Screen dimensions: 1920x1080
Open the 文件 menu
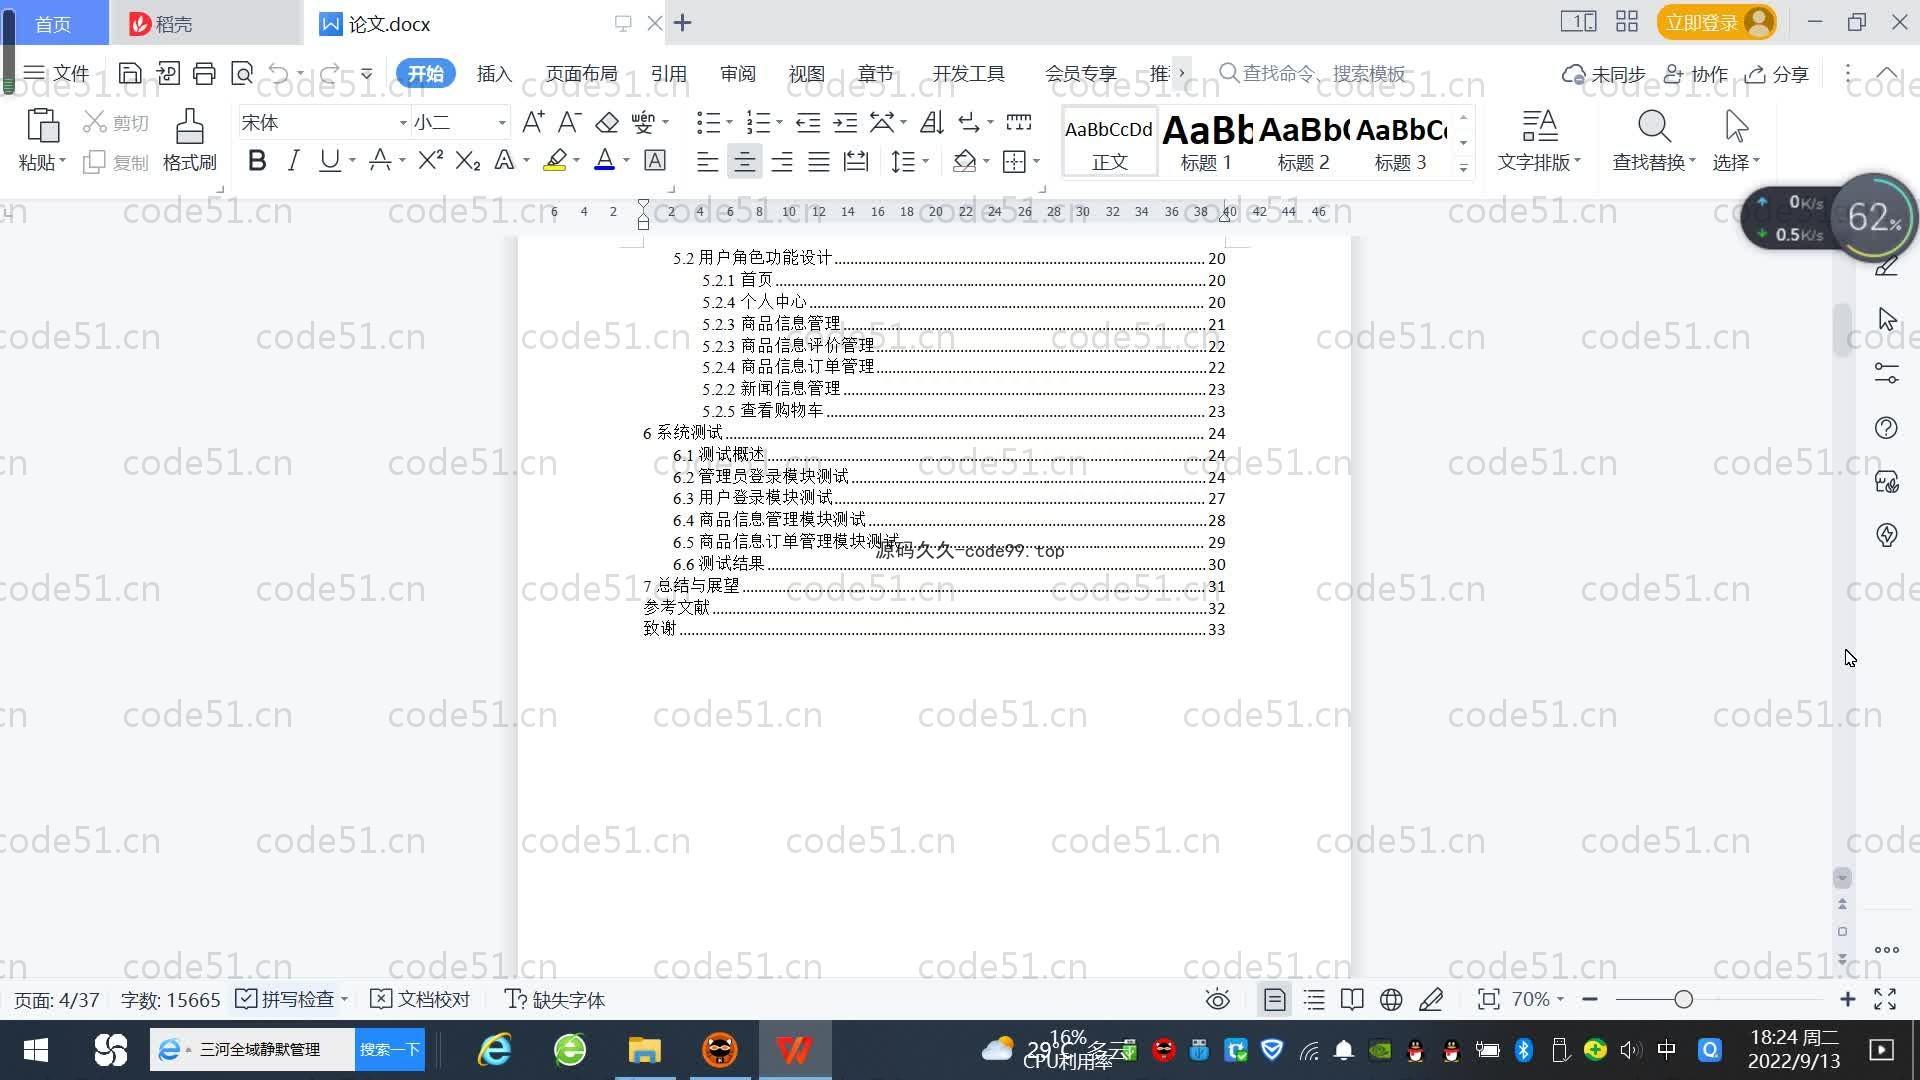[x=57, y=73]
